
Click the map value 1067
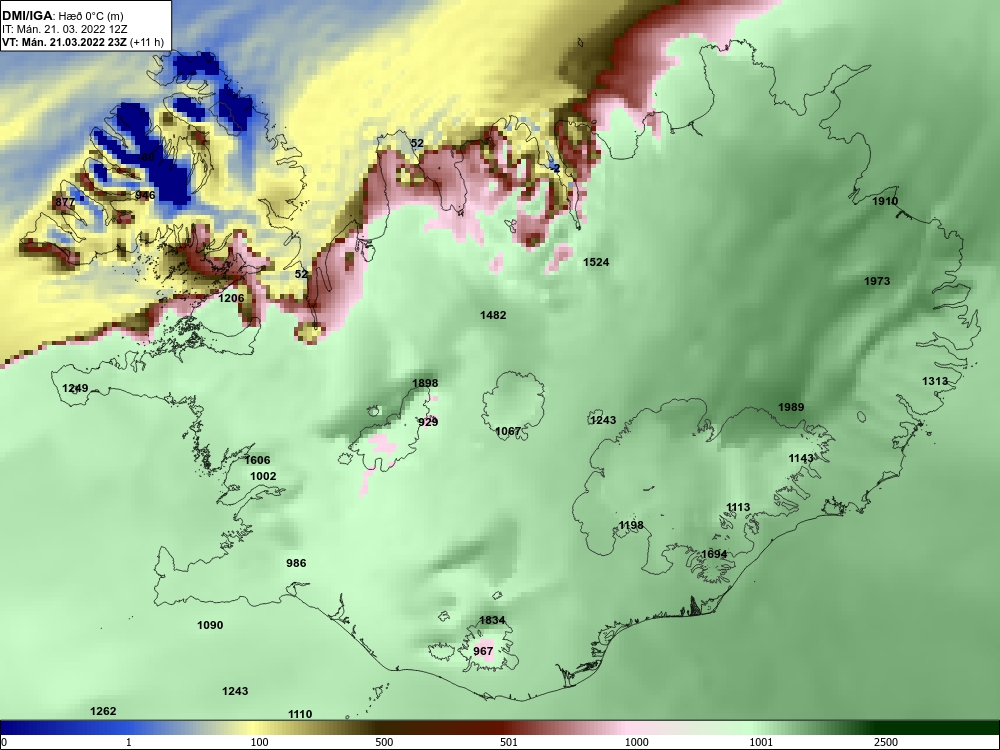[x=508, y=431]
